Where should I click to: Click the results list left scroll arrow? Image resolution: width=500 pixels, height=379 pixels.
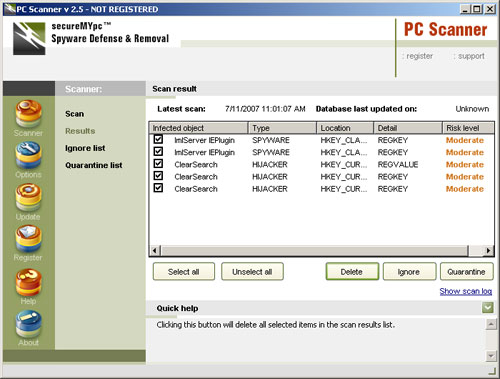point(155,250)
